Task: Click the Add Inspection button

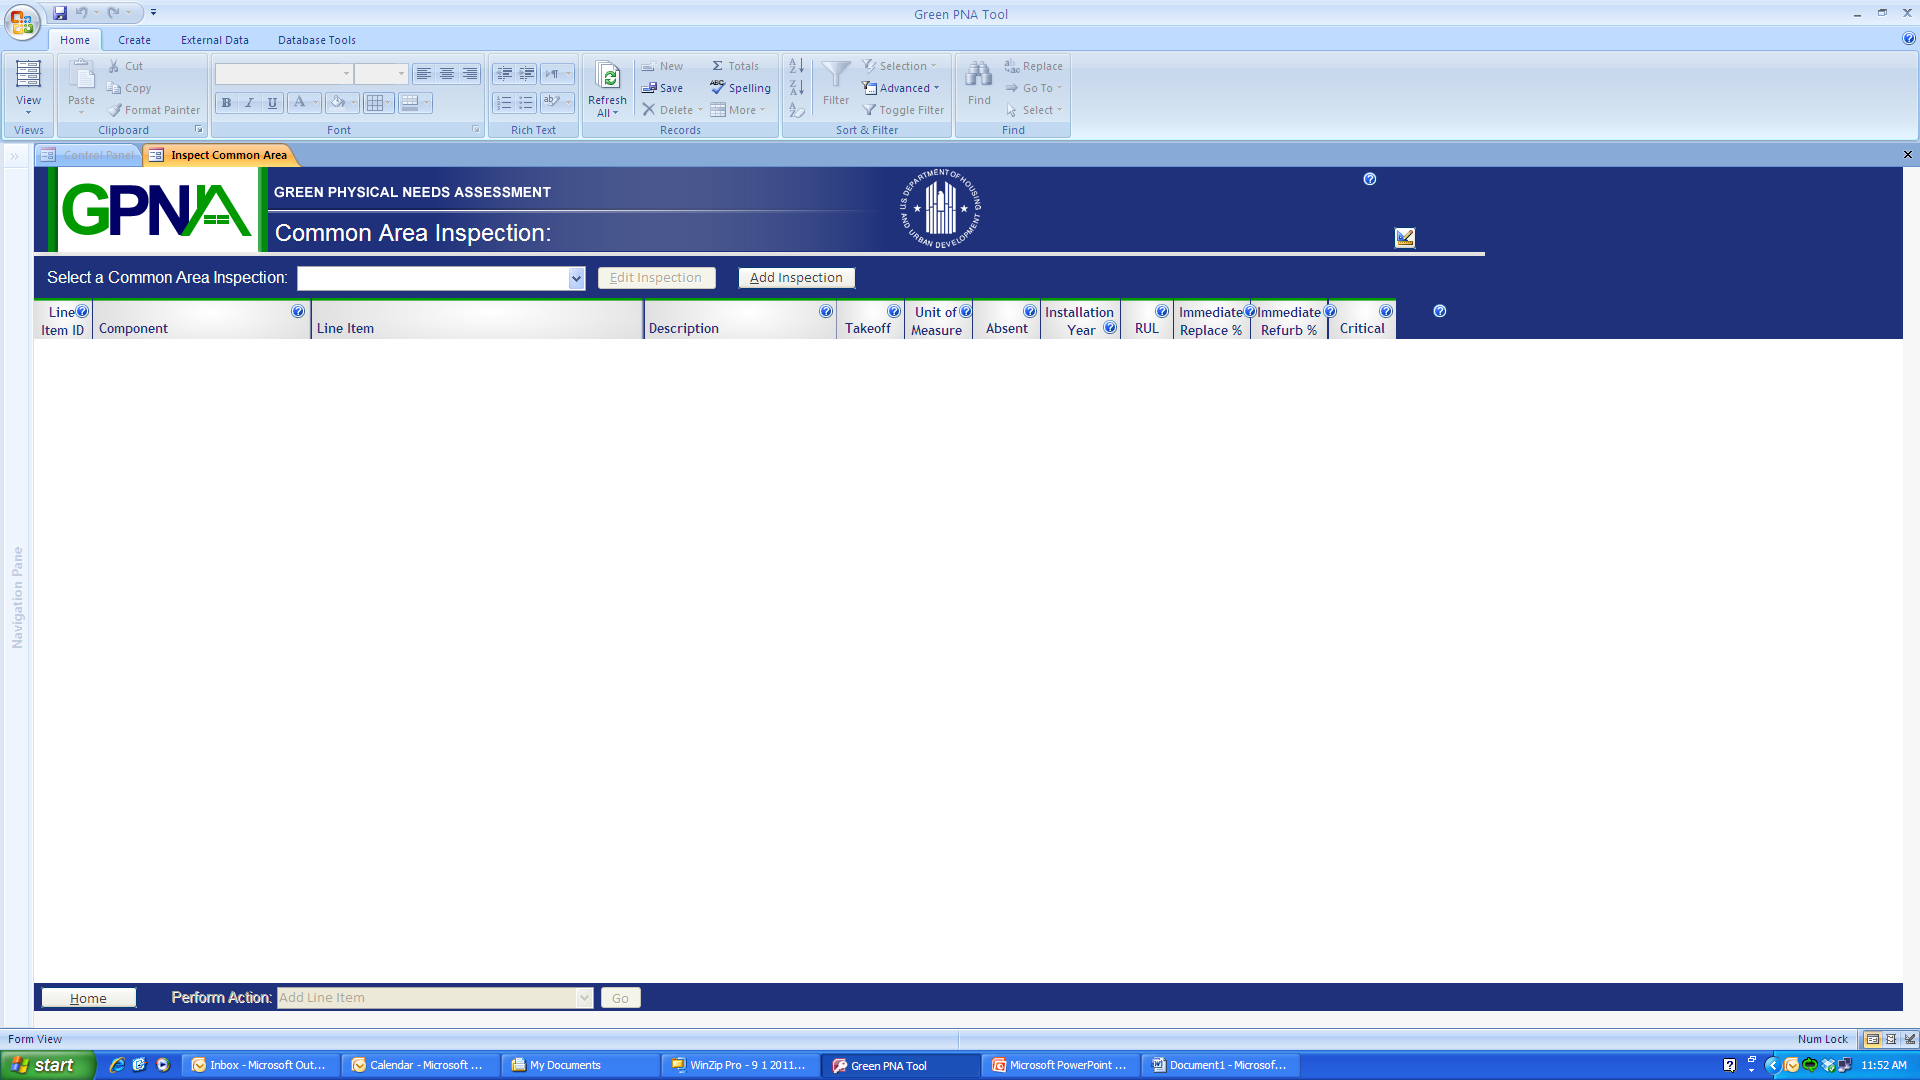Action: [796, 278]
